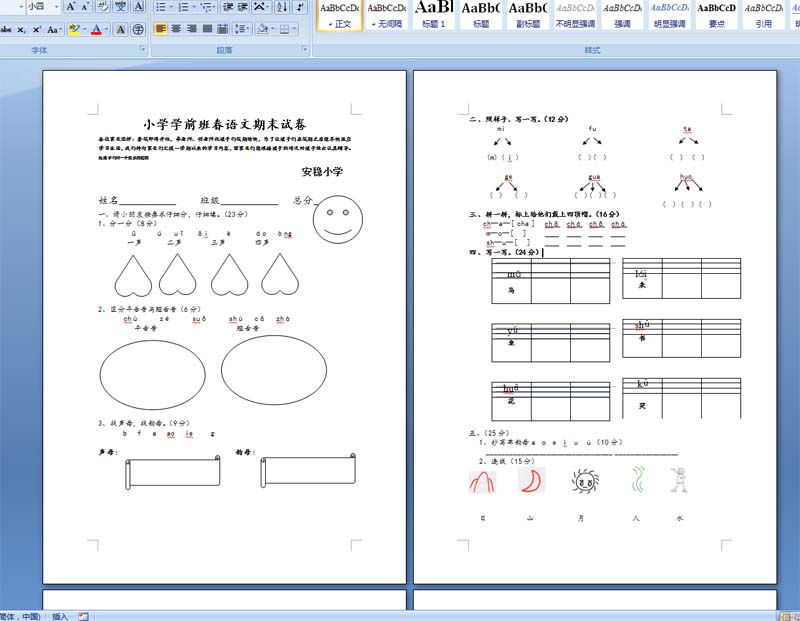Select the walking person picture

coord(679,480)
